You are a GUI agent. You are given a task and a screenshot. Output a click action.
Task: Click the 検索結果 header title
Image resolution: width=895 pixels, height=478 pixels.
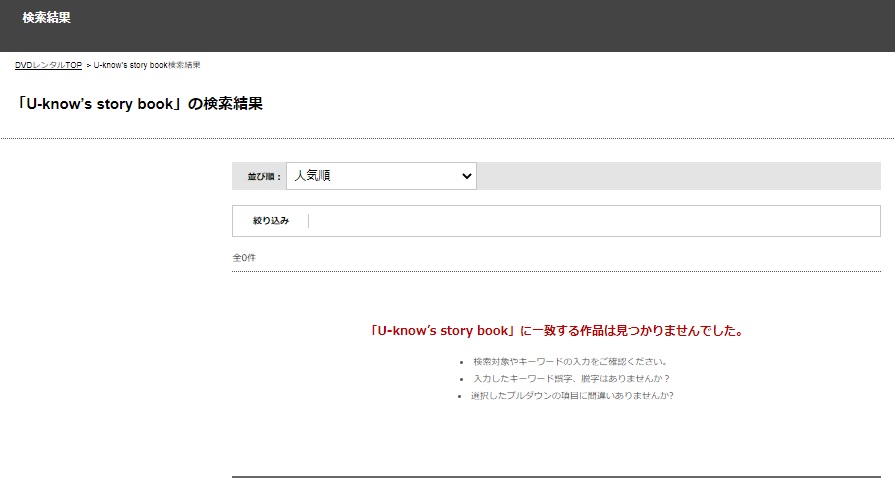46,18
